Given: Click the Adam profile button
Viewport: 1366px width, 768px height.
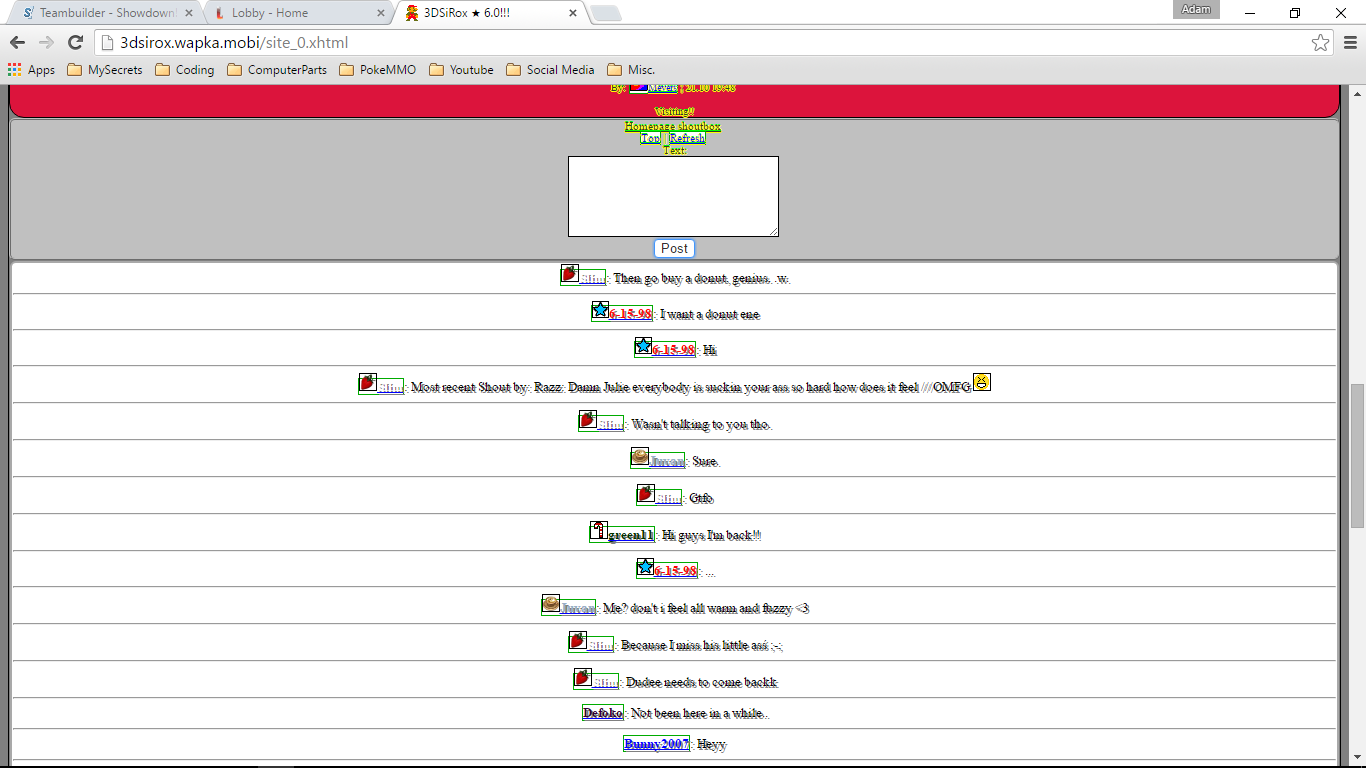Looking at the screenshot, I should coord(1197,10).
